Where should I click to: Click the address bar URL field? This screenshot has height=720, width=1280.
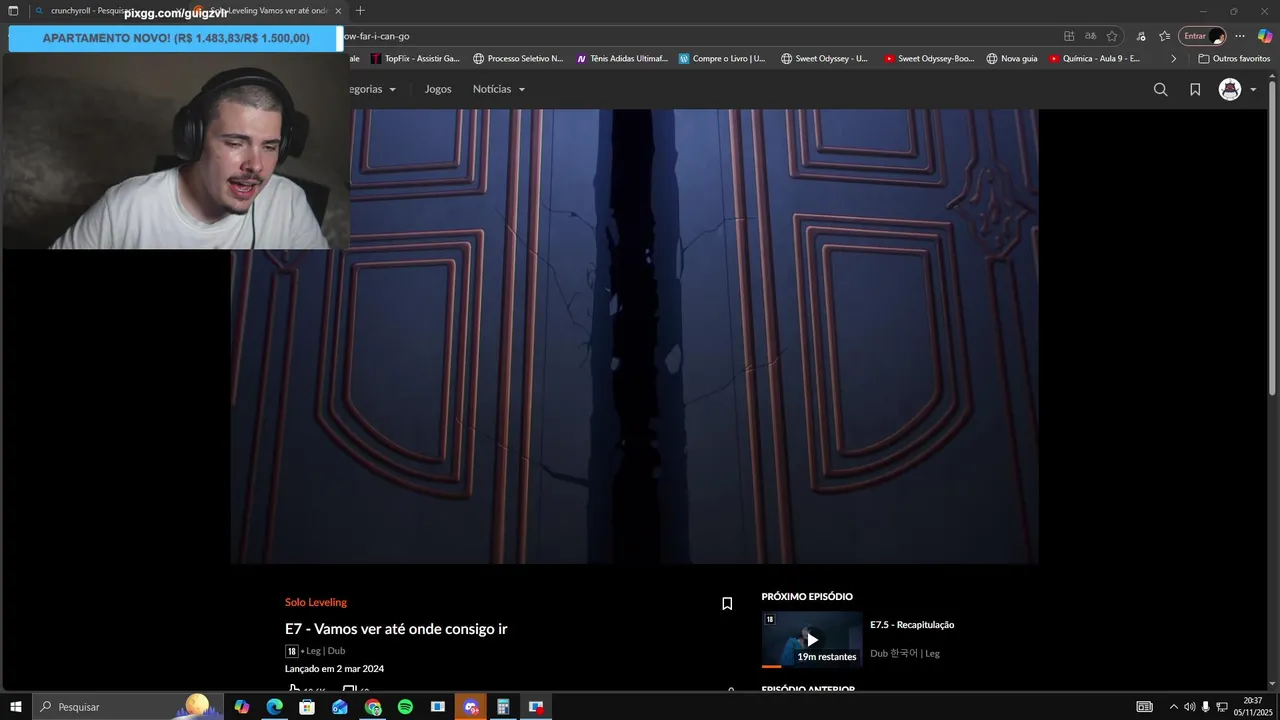pos(700,36)
